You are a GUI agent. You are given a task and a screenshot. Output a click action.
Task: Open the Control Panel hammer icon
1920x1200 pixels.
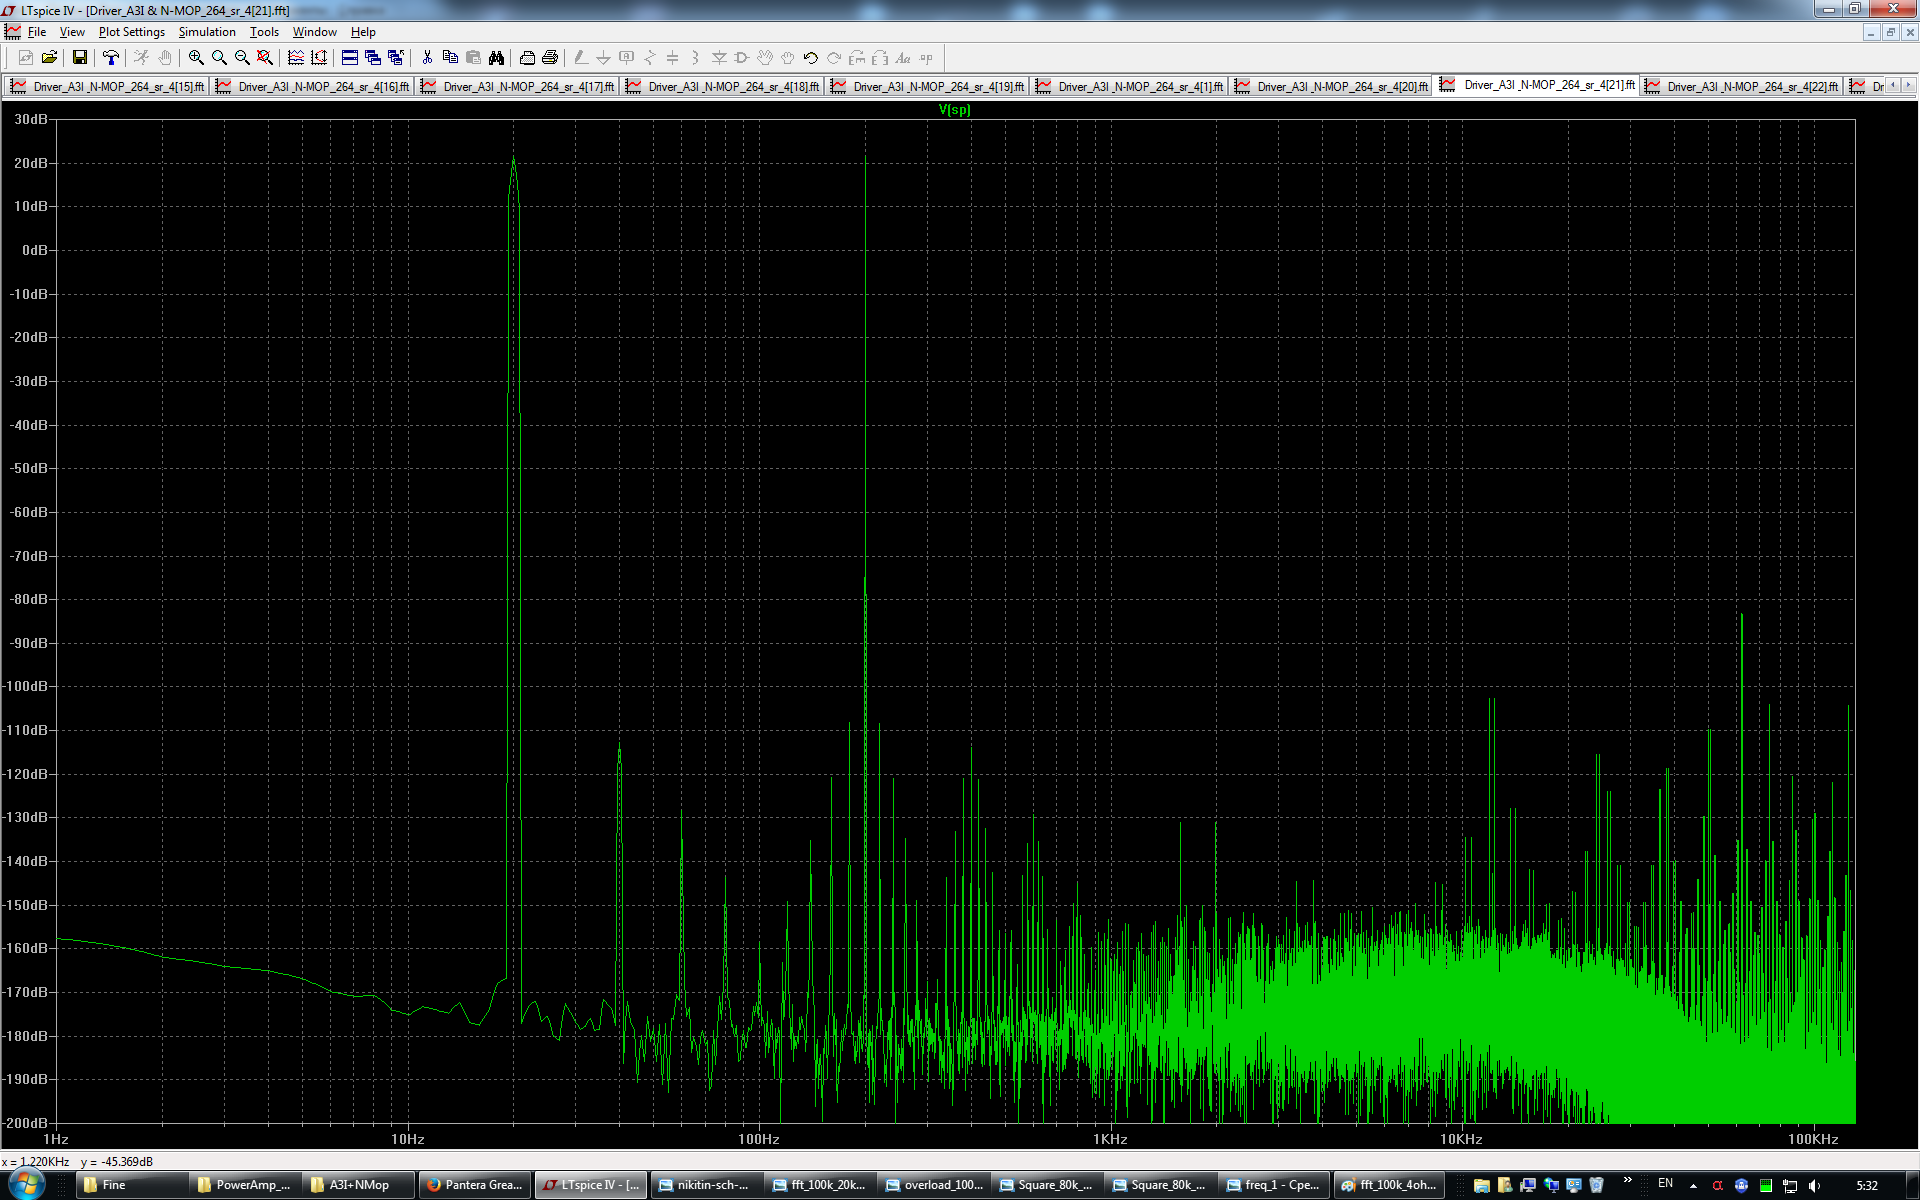tap(111, 58)
